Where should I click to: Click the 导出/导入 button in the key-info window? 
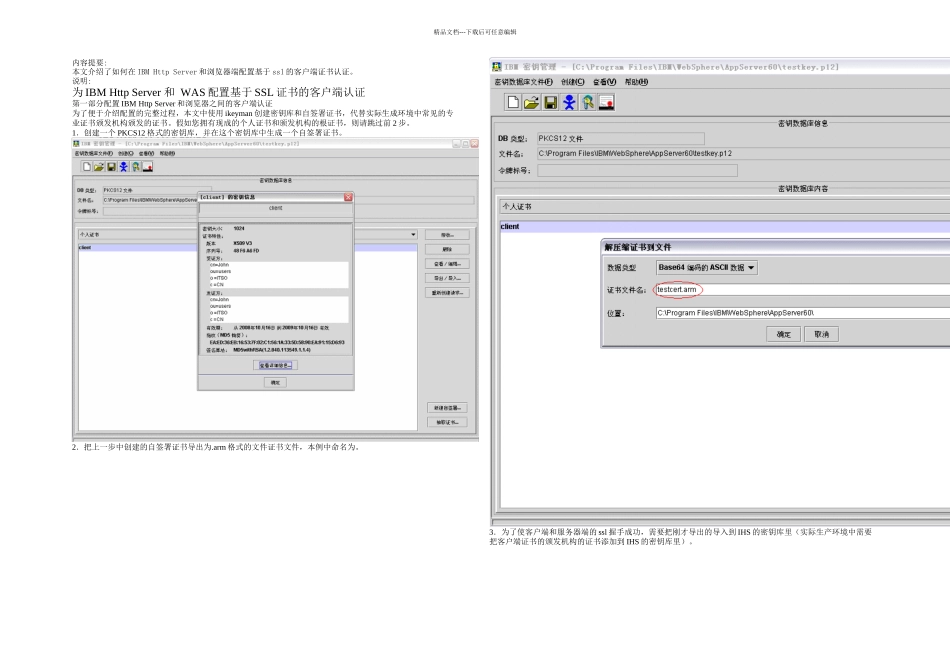click(x=447, y=278)
